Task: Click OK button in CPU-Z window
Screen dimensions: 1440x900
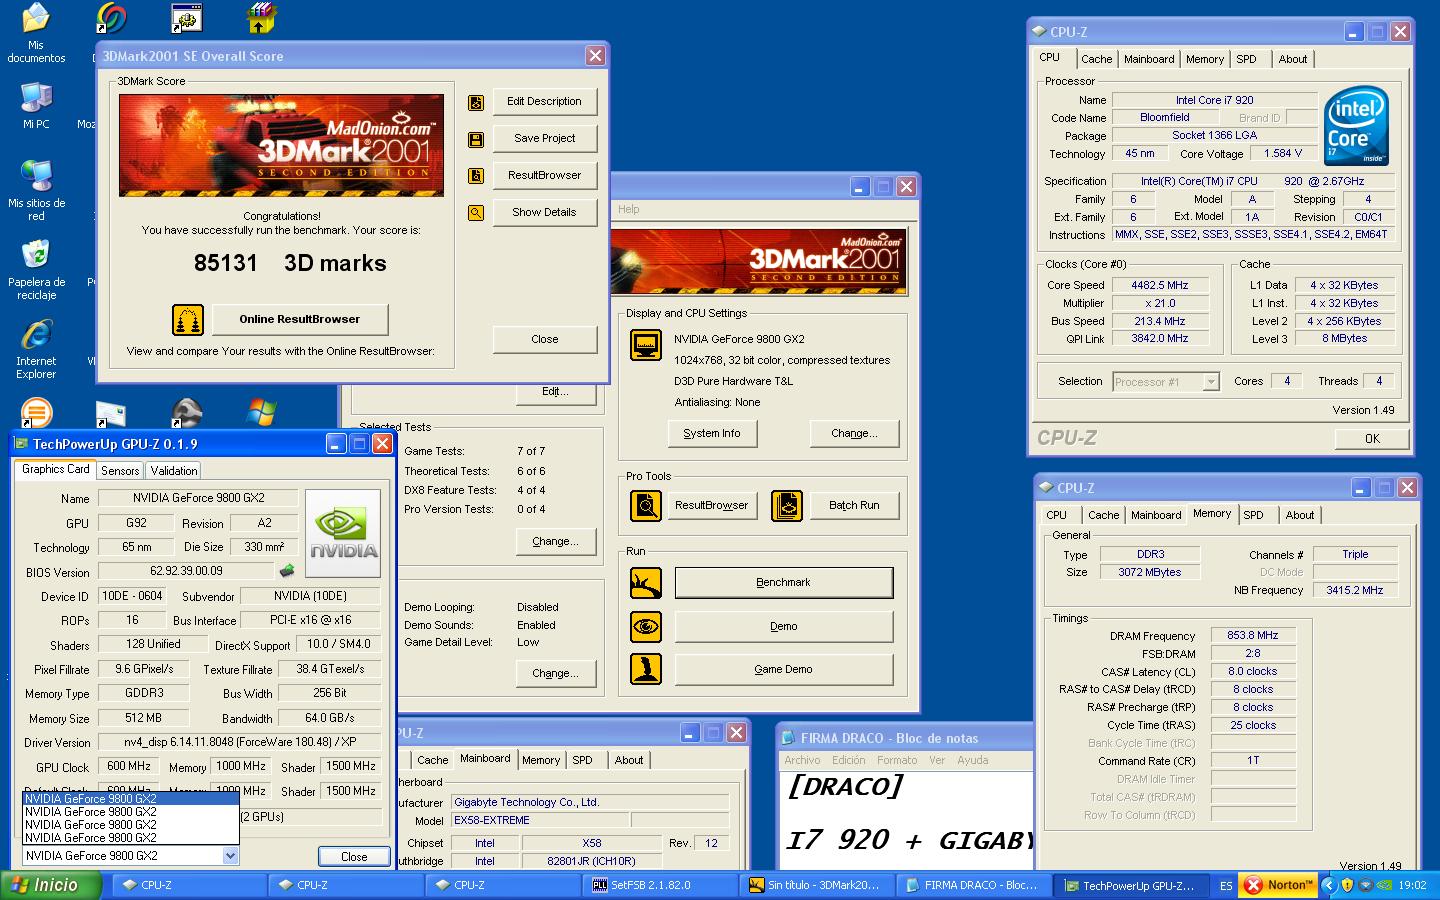Action: [1372, 439]
